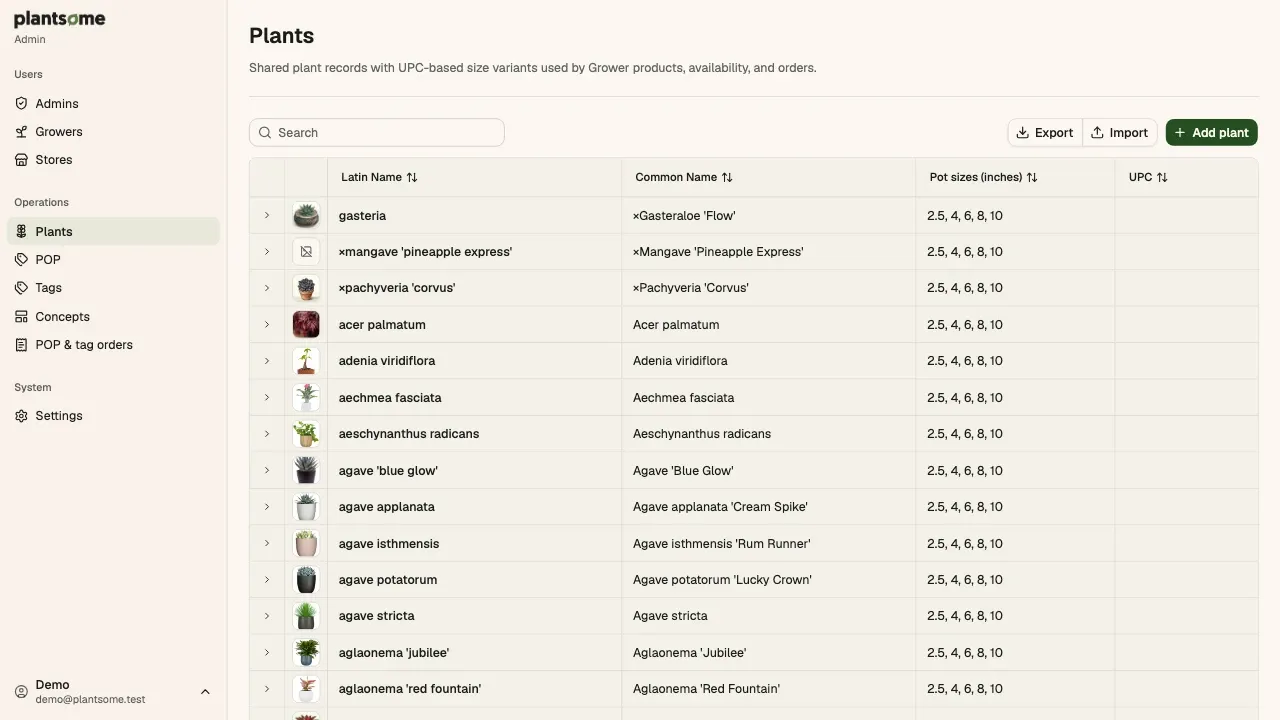Click the Plants icon in the sidebar
Image resolution: width=1280 pixels, height=720 pixels.
pos(21,231)
